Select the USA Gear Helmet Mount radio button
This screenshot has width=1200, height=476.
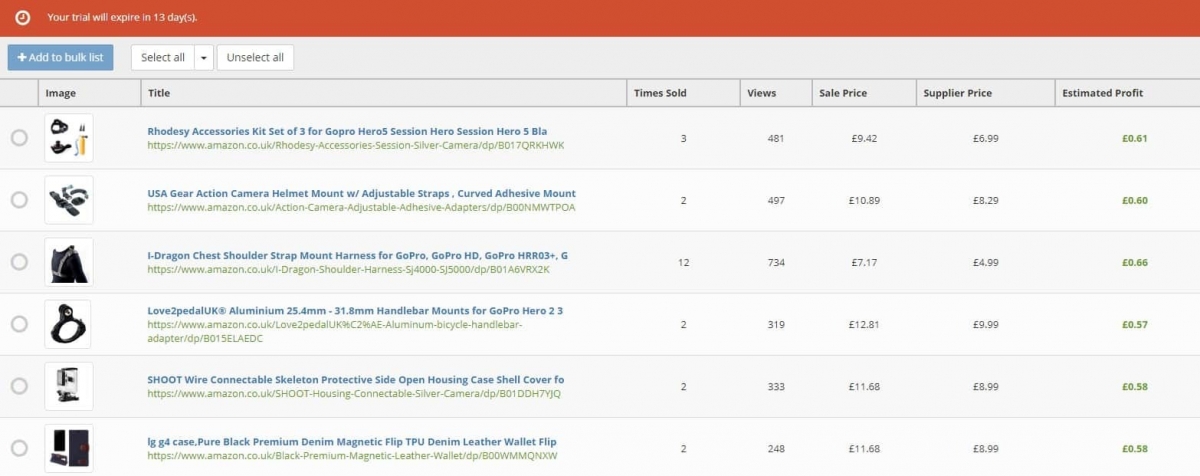click(x=19, y=200)
